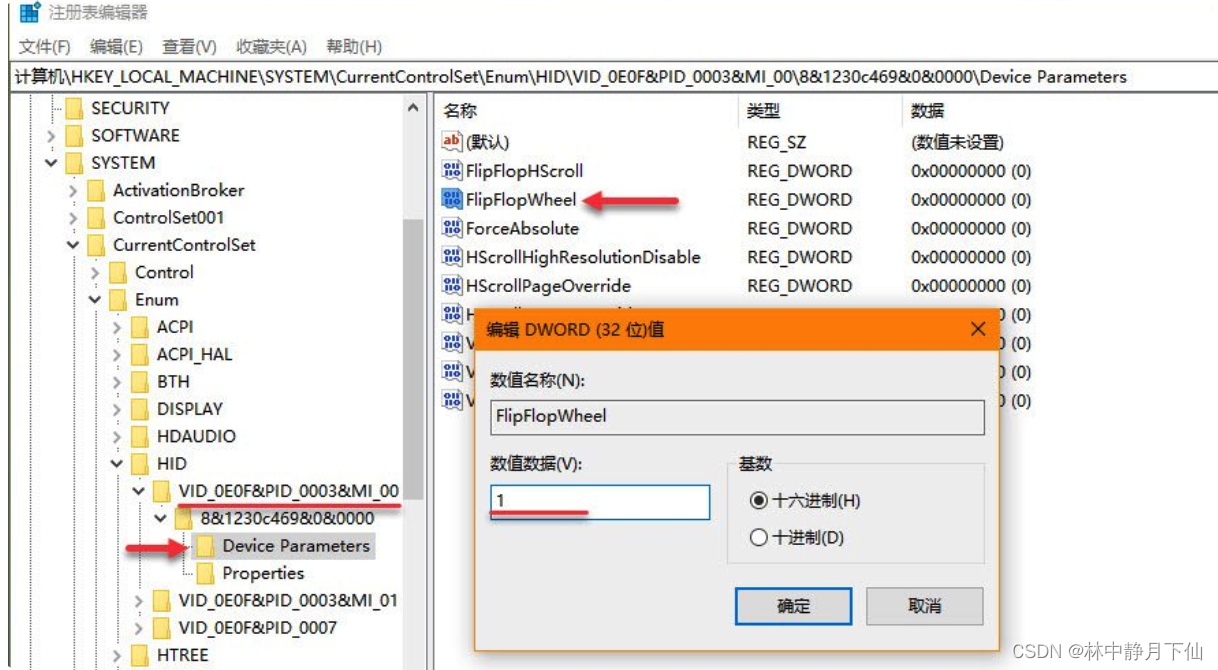Click the 取消 button
Viewport: 1218px width, 670px height.
pos(925,606)
